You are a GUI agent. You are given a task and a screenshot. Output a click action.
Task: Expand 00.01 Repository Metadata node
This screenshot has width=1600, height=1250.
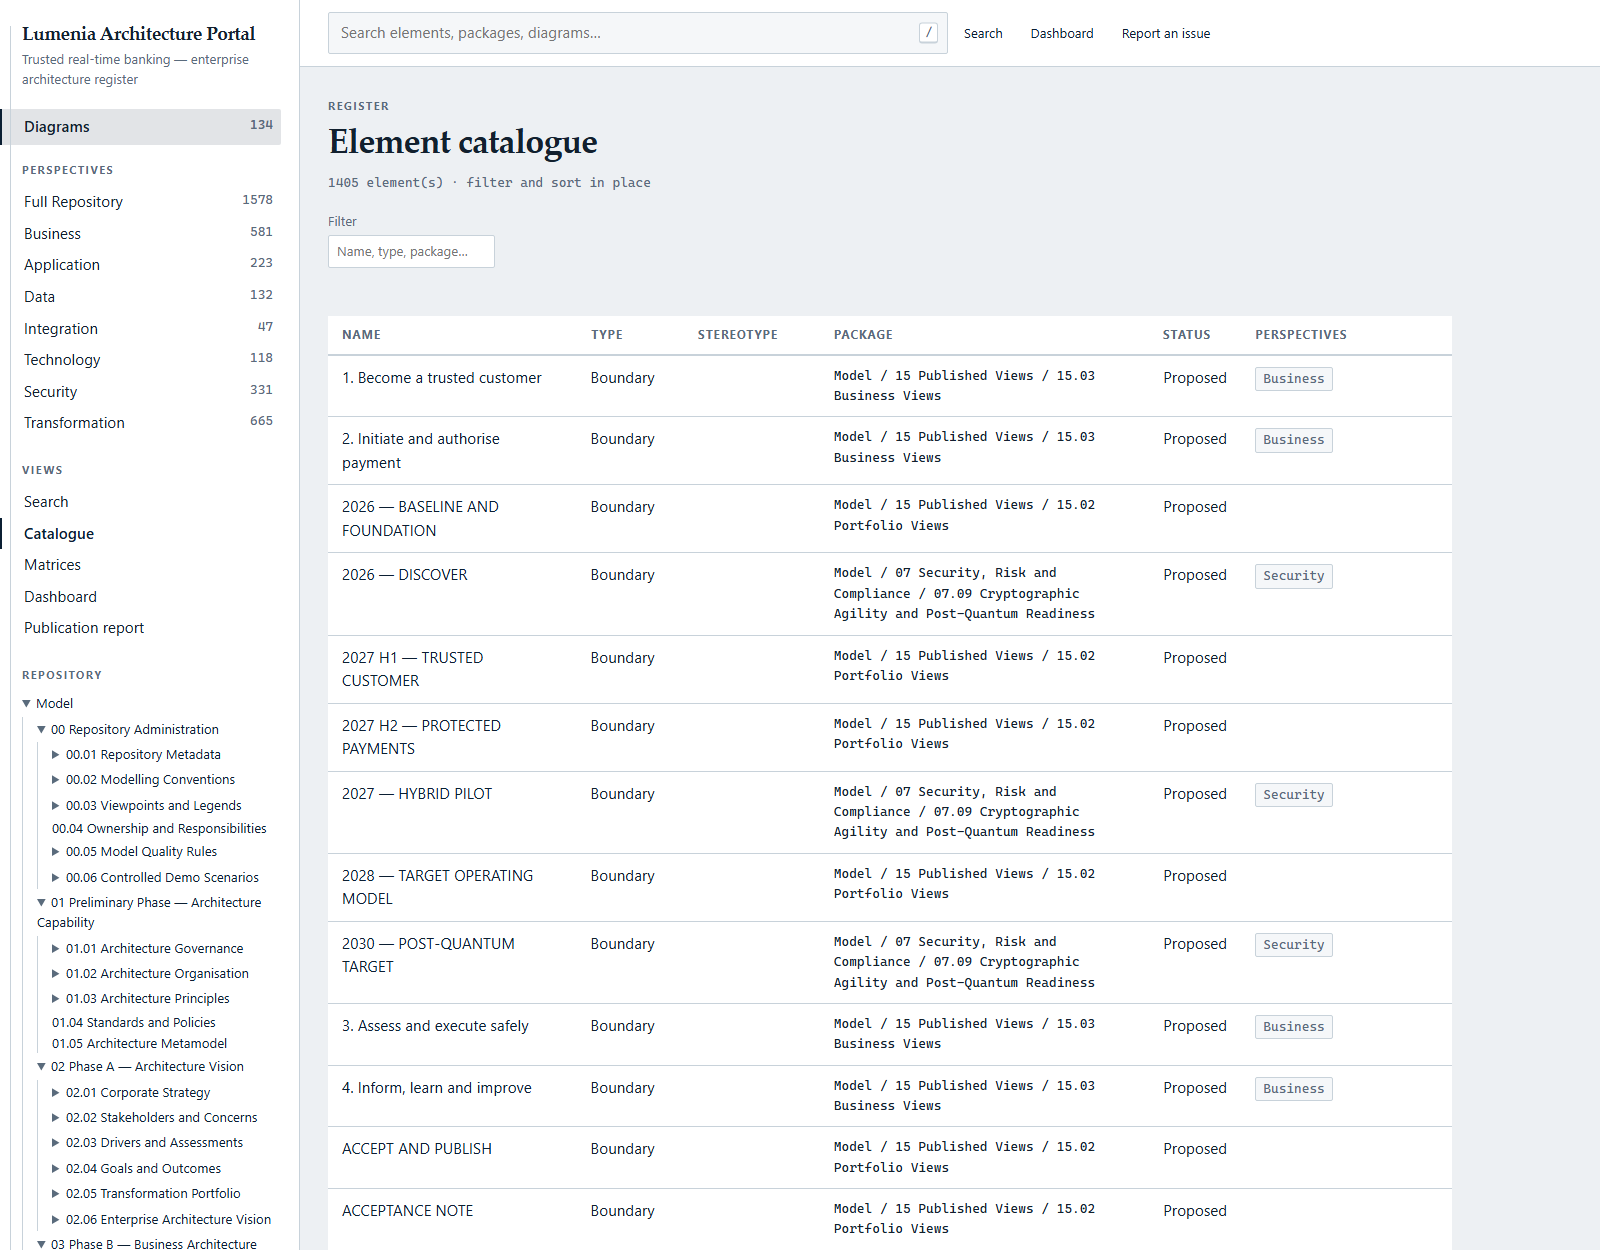tap(56, 755)
